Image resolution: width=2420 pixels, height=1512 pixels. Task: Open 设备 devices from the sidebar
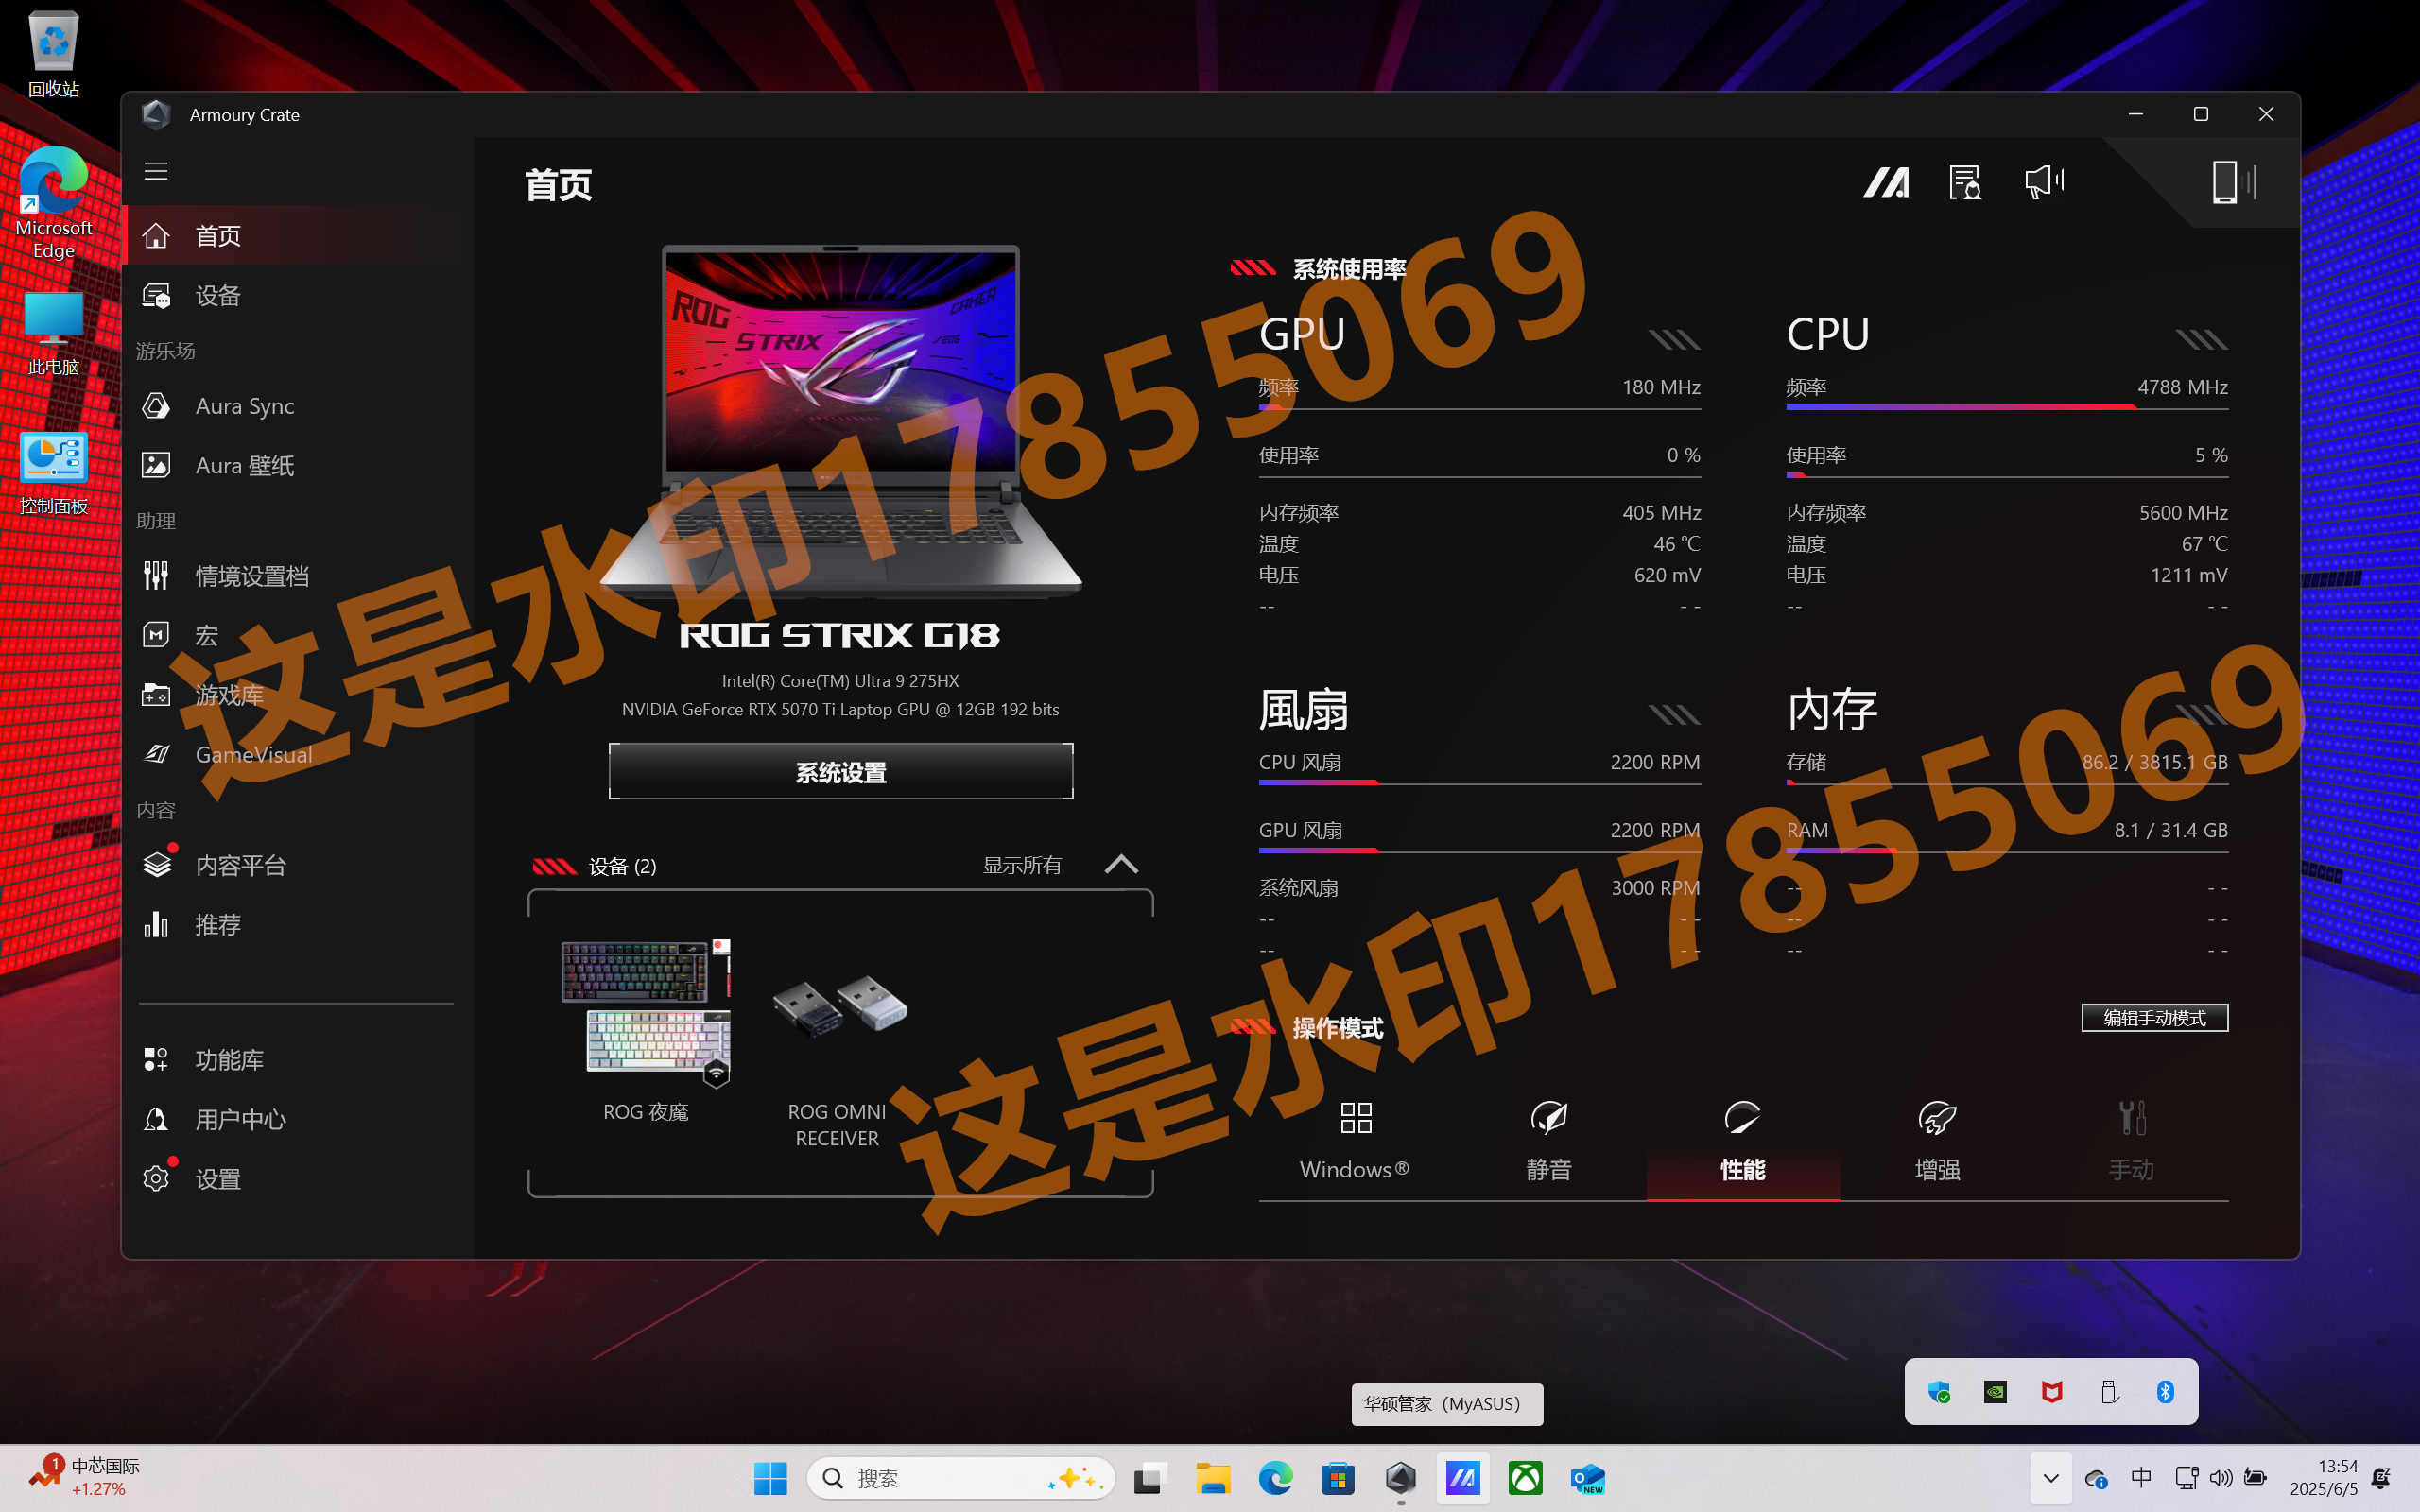(x=217, y=295)
